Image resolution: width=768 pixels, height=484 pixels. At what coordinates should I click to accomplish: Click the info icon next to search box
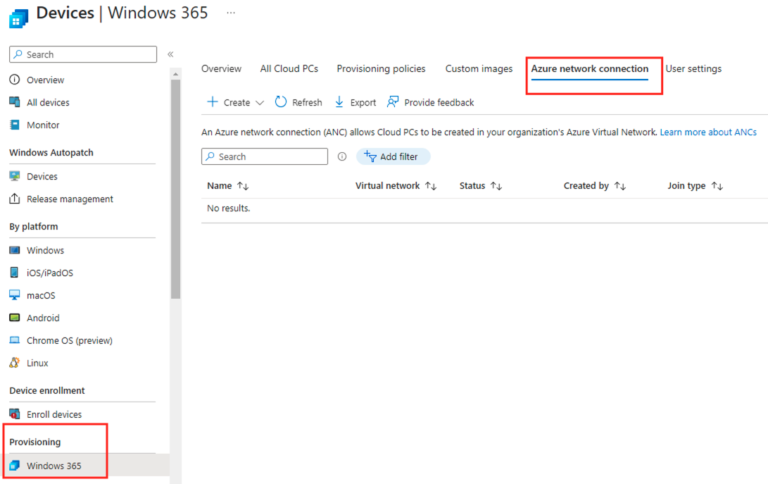tap(342, 156)
